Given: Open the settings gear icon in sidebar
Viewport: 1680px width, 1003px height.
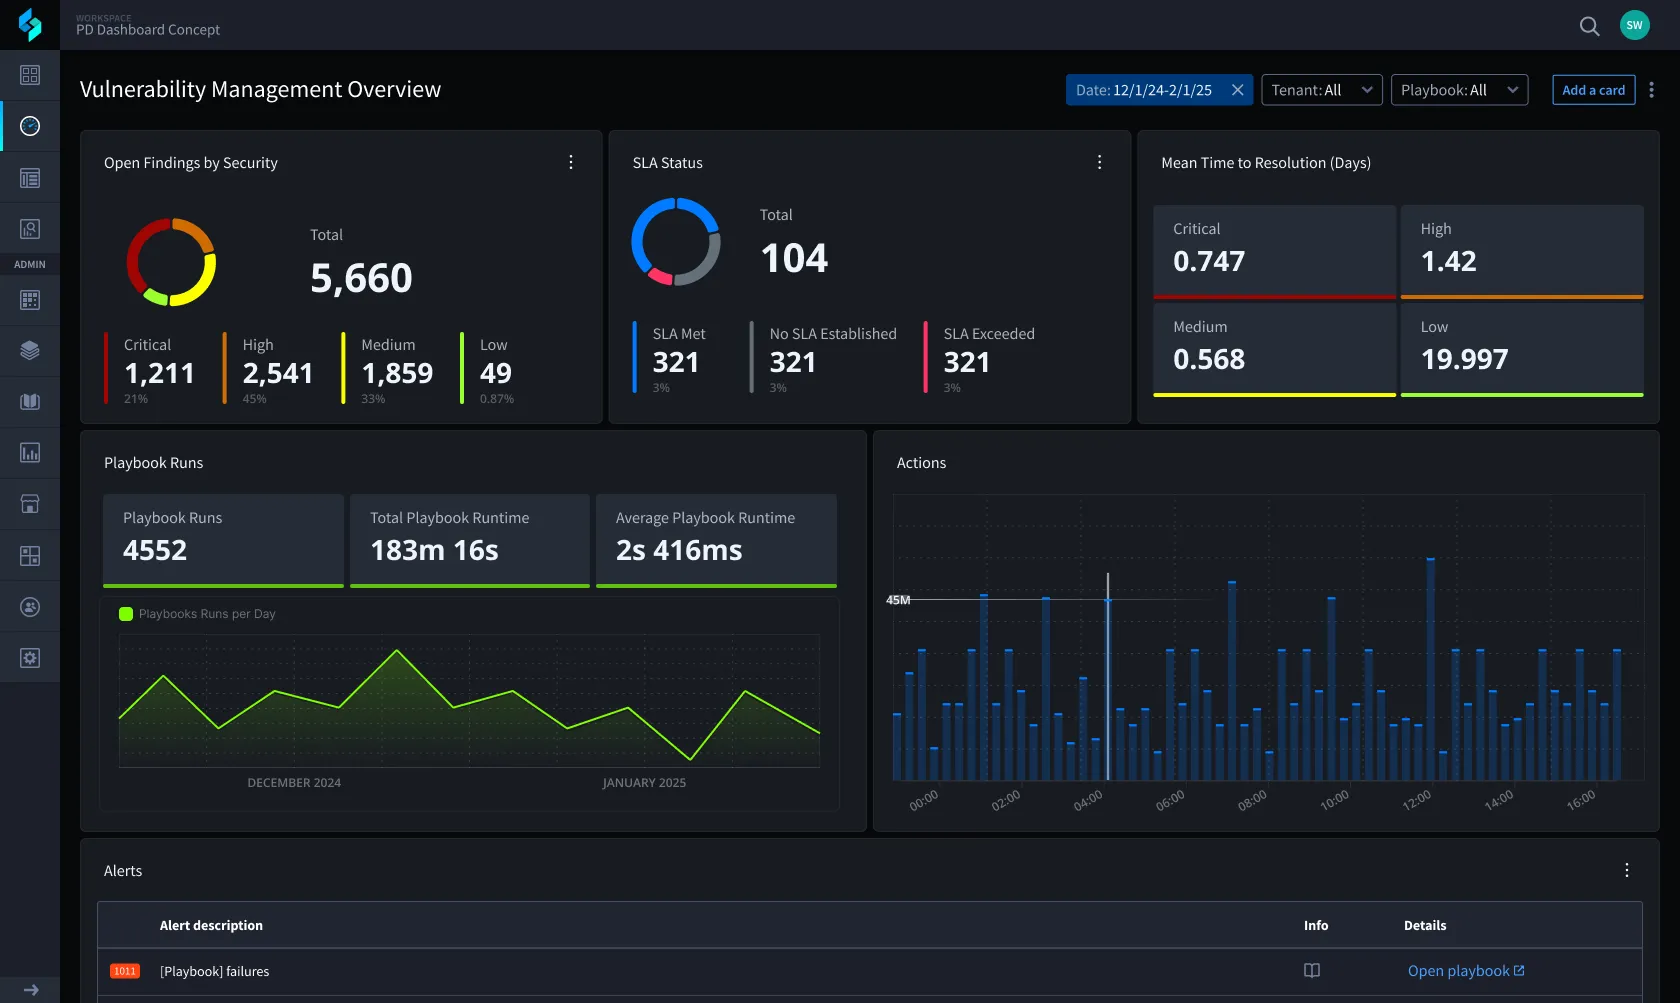Looking at the screenshot, I should tap(30, 658).
